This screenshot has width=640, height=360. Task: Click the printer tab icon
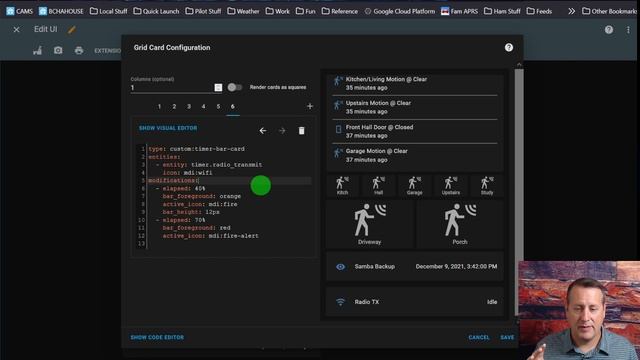pyautogui.click(x=79, y=50)
